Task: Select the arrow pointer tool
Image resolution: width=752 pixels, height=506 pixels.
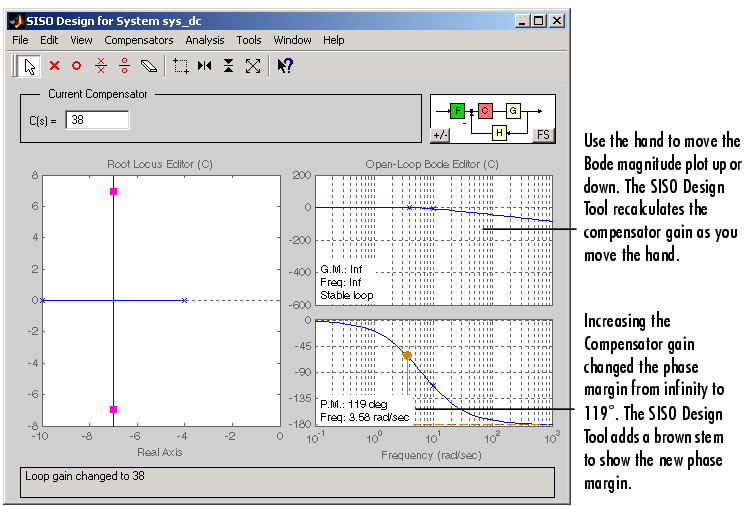Action: point(30,66)
